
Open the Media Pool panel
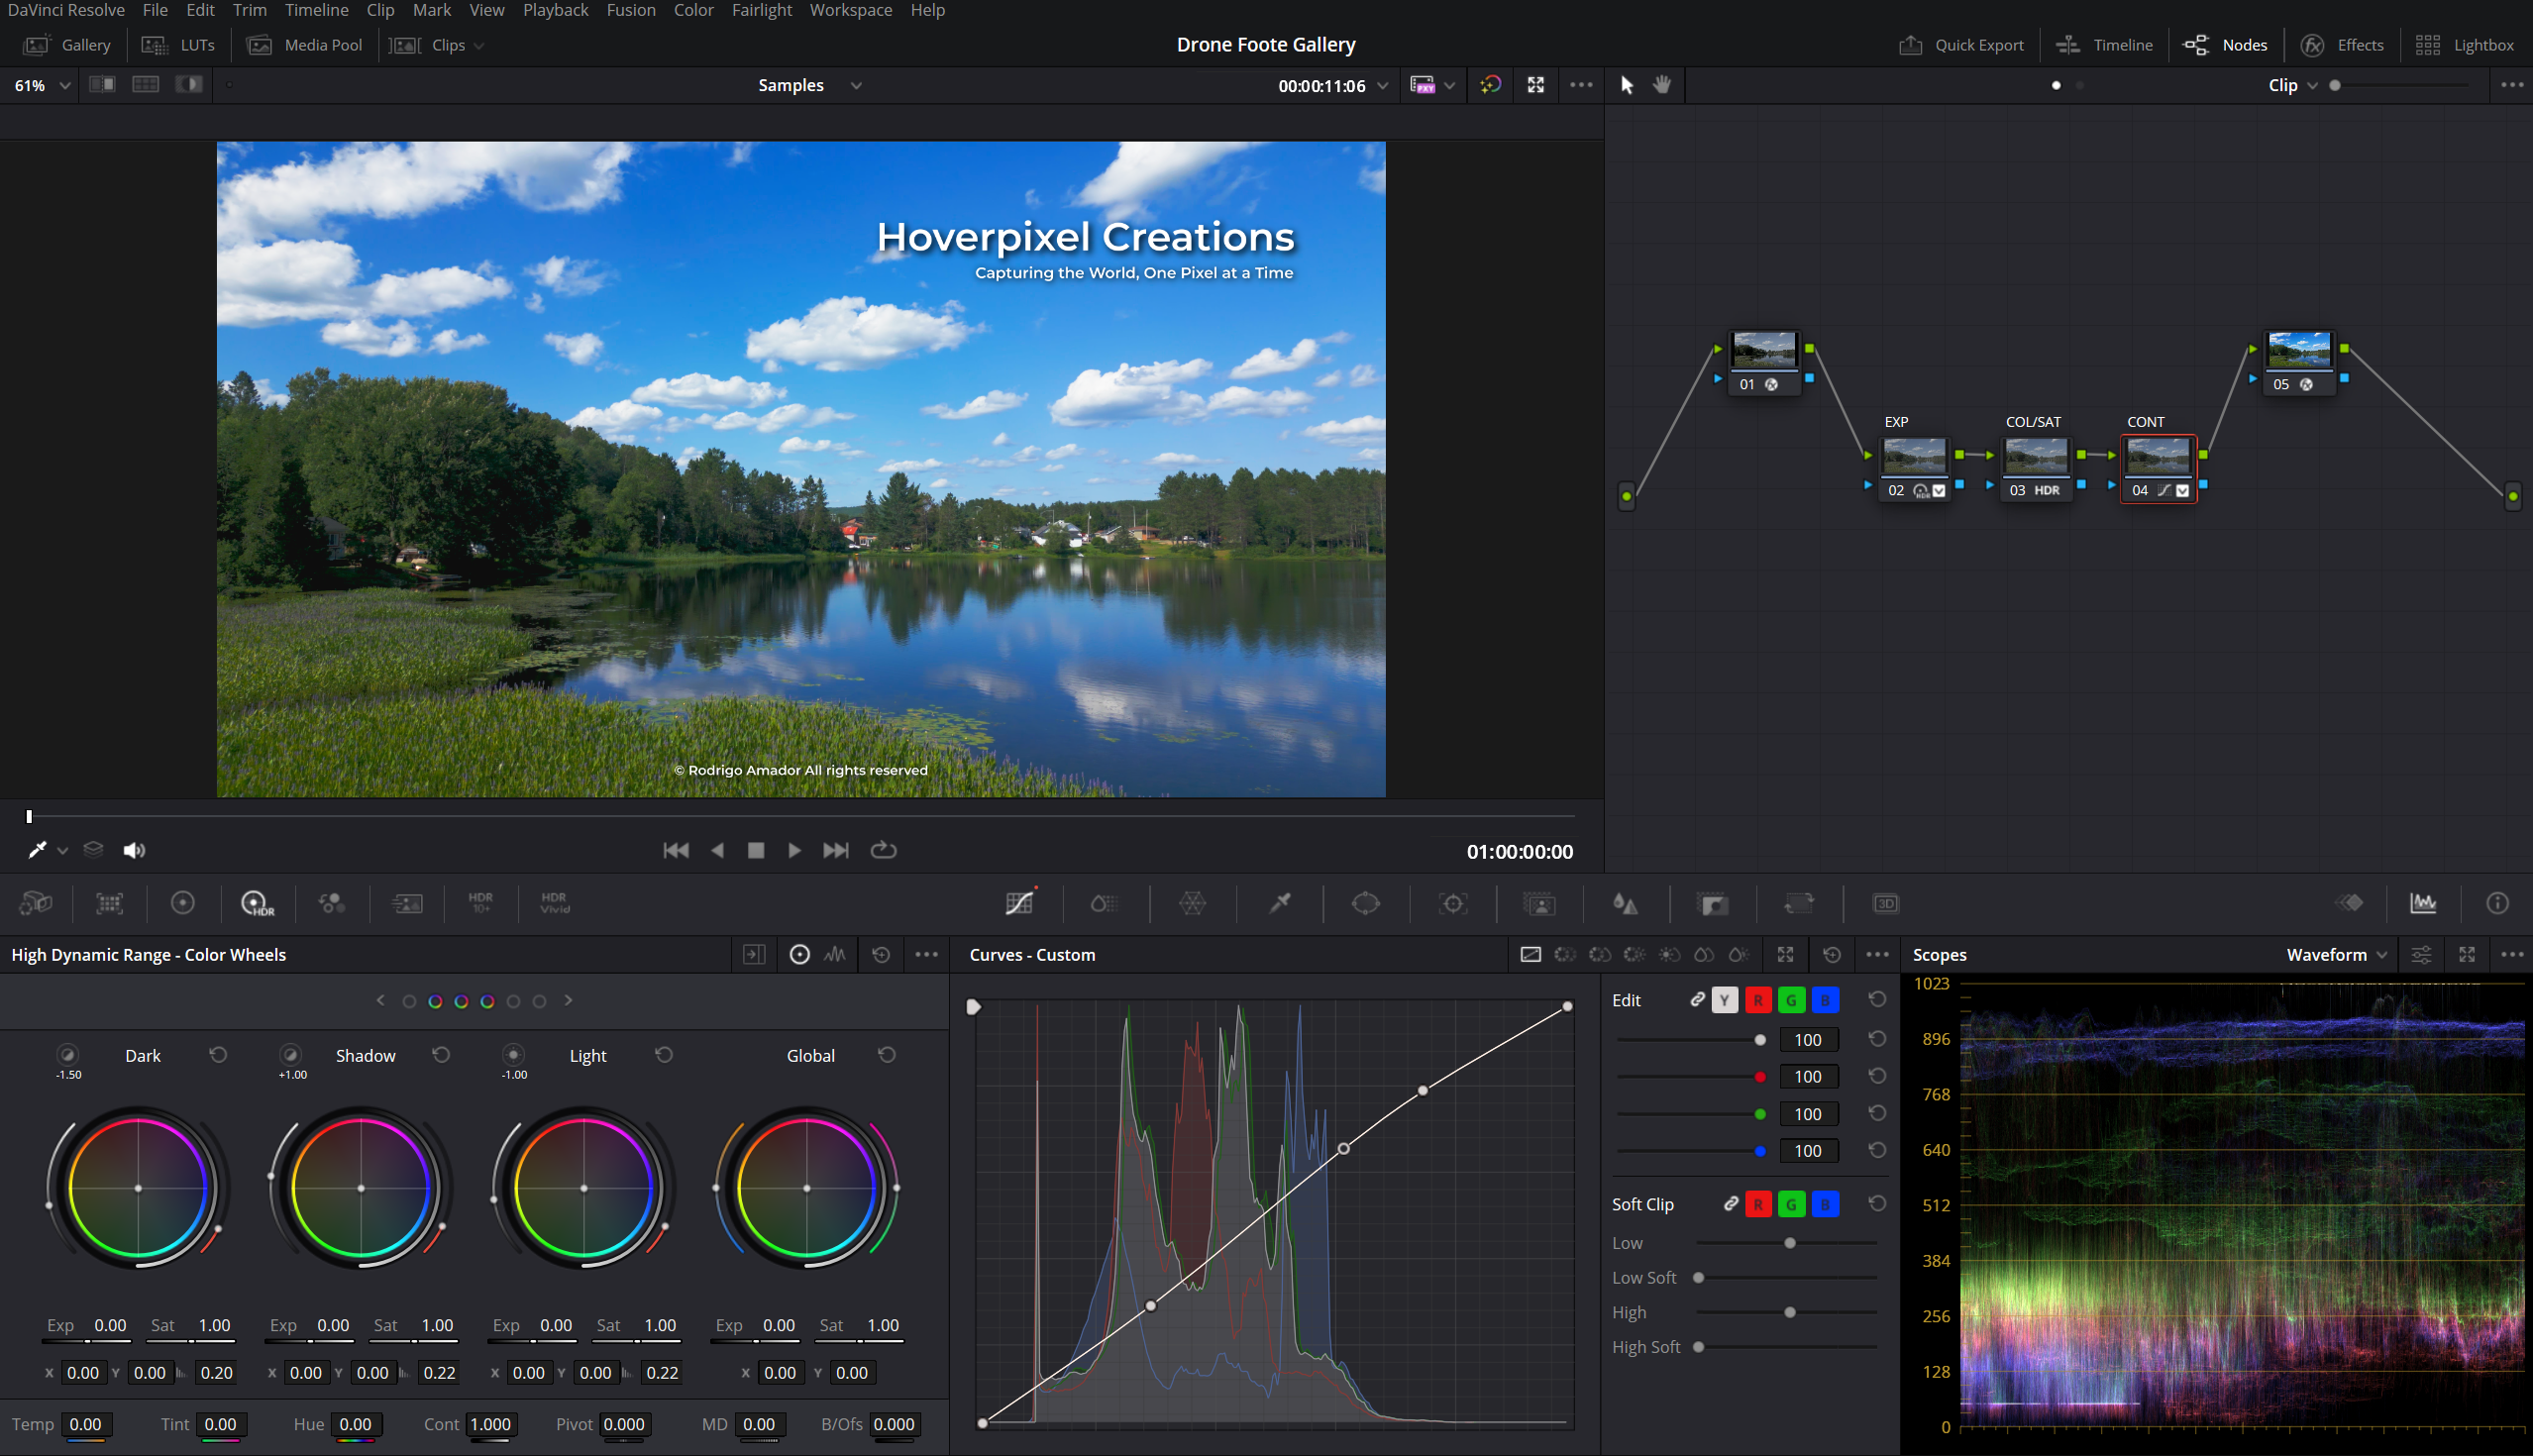pyautogui.click(x=304, y=45)
